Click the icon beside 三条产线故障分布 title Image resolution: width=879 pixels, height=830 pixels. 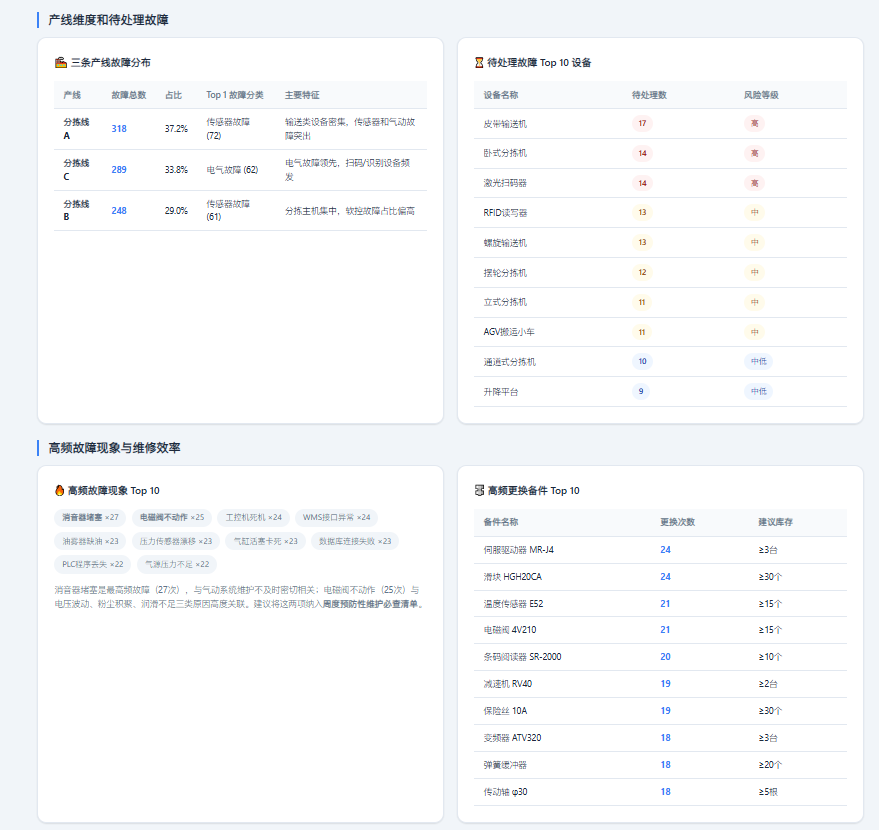coord(61,63)
